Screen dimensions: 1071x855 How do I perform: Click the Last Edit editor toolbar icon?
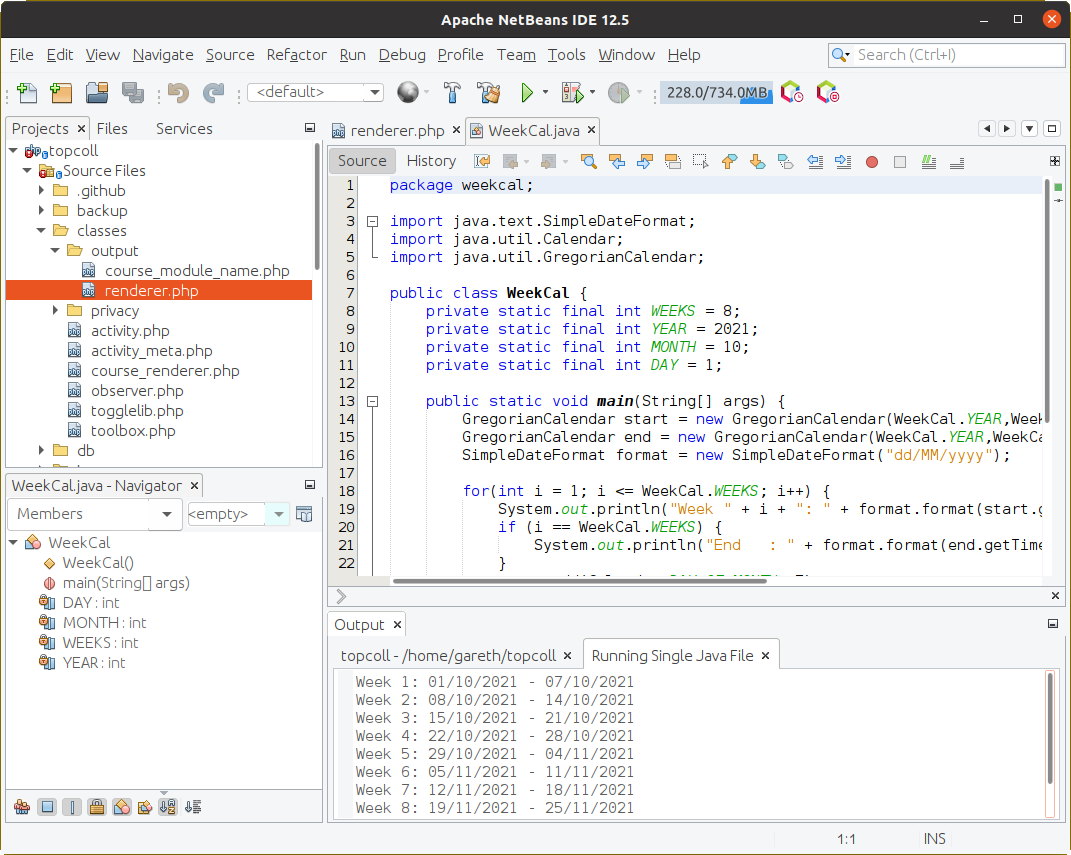point(482,161)
